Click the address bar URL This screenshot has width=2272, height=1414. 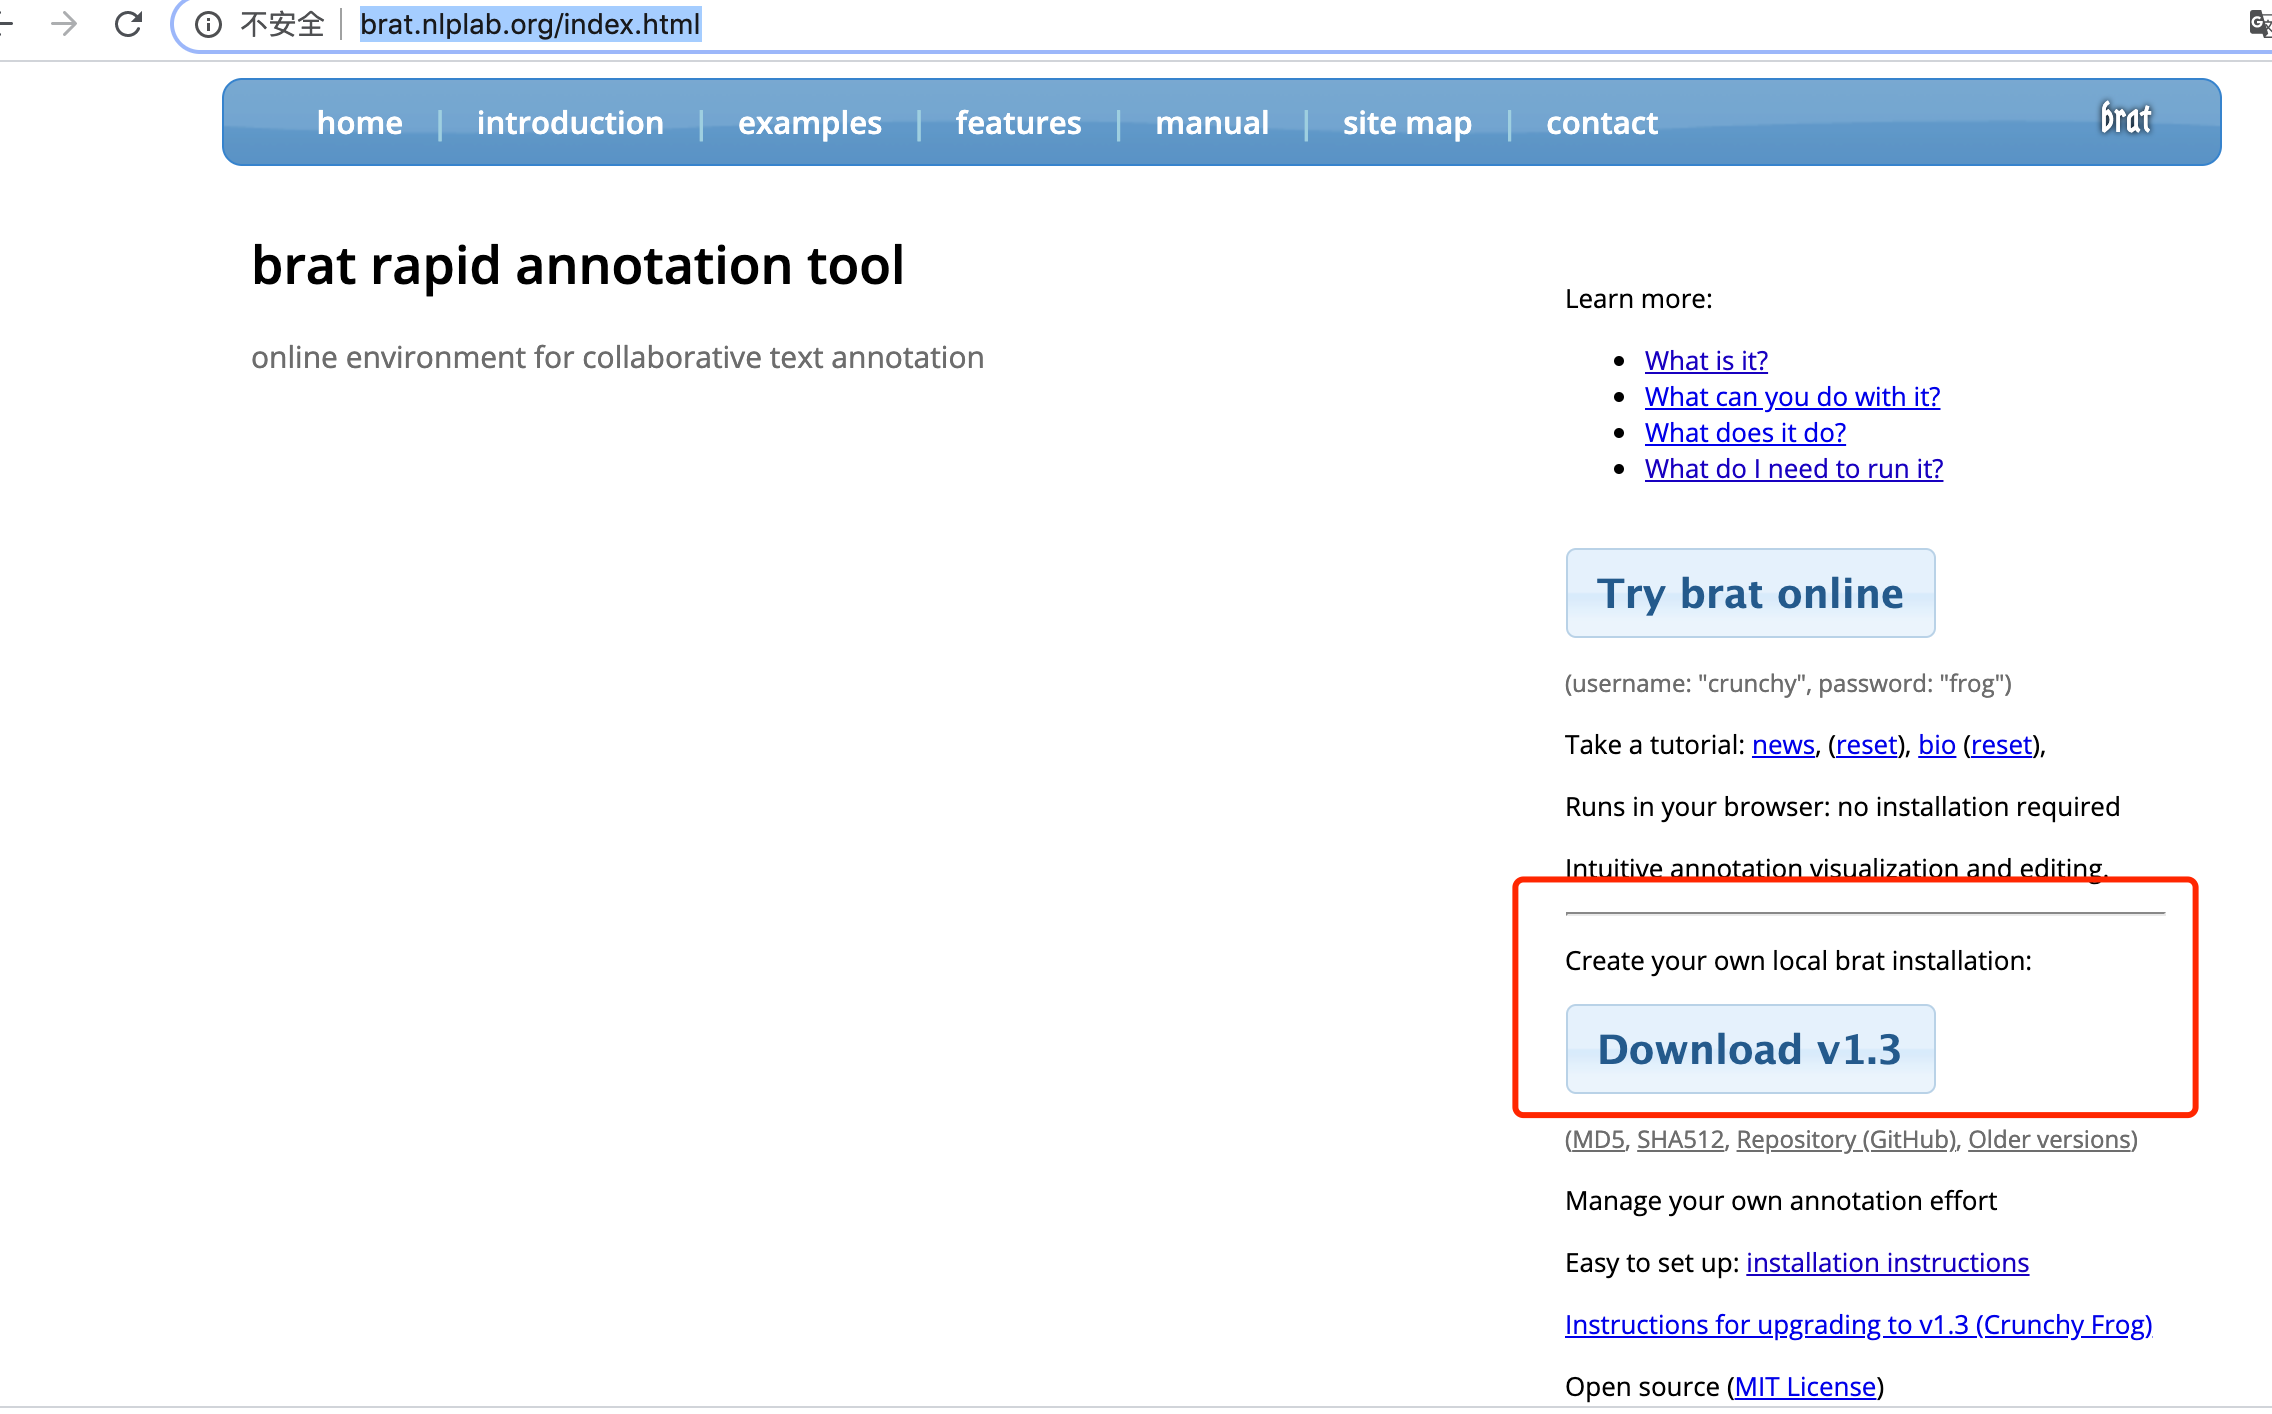coord(530,24)
